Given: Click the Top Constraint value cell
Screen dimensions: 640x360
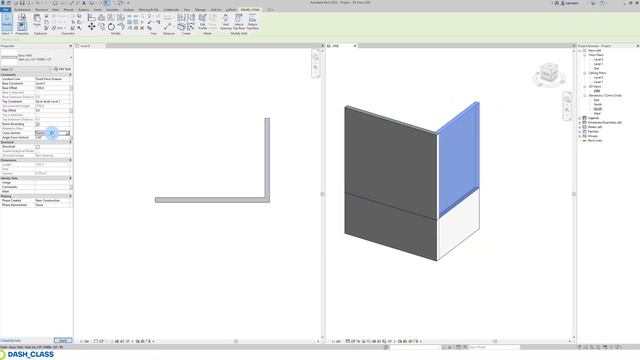Looking at the screenshot, I should (52, 102).
